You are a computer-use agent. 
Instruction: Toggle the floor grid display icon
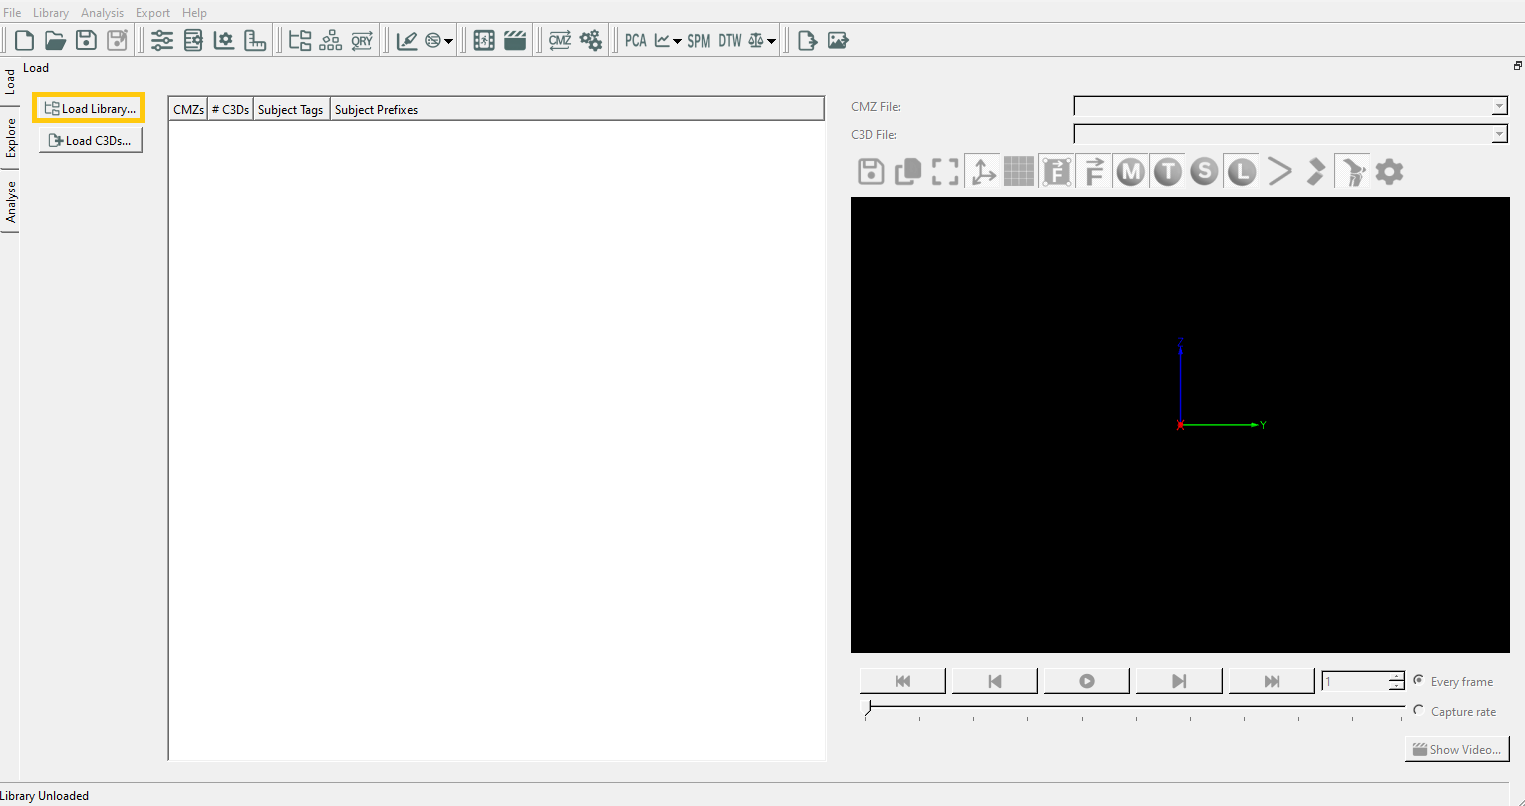click(x=1019, y=172)
